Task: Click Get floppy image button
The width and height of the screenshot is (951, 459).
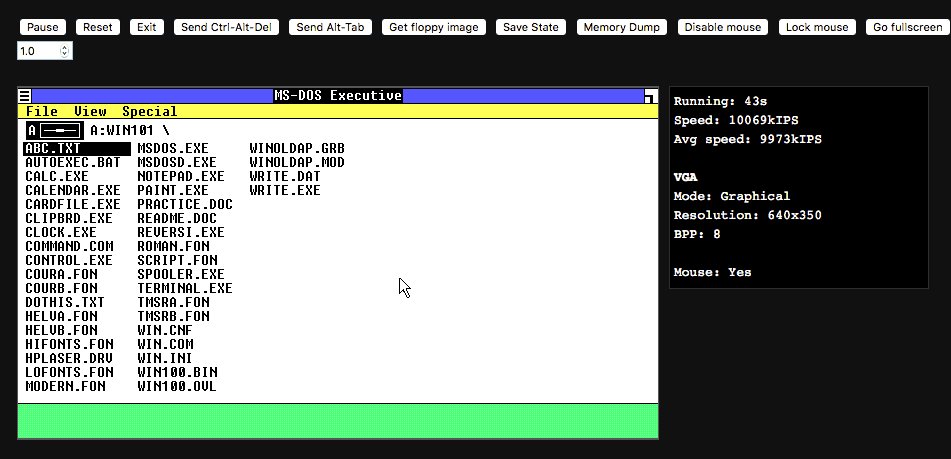Action: [434, 27]
